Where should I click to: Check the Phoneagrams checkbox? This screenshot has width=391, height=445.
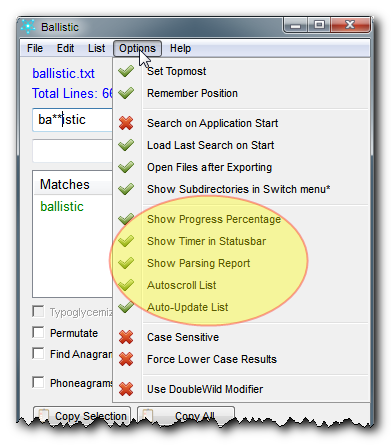pos(38,382)
